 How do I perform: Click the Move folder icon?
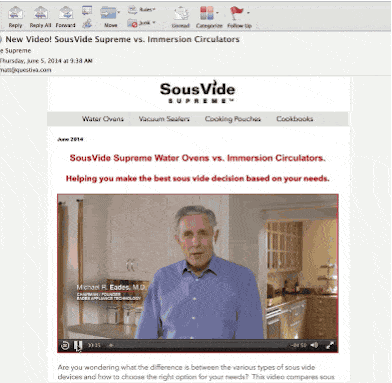click(x=108, y=14)
